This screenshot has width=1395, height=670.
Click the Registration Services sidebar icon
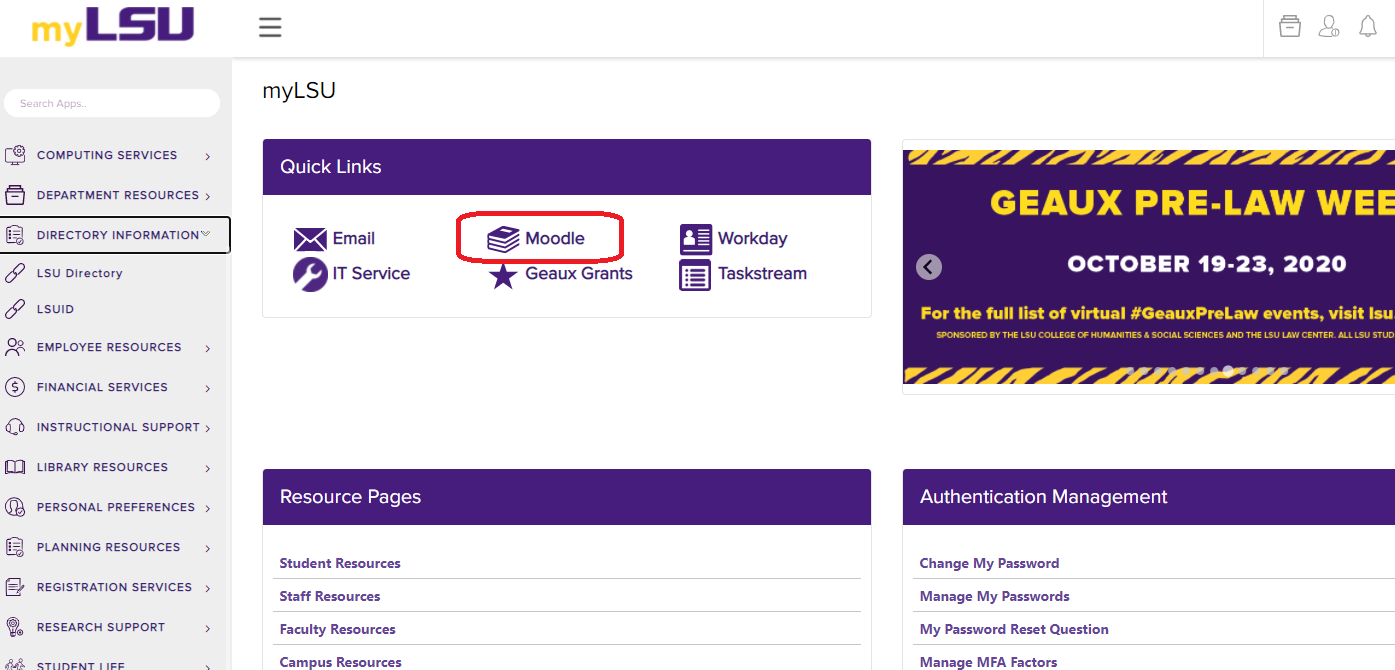15,587
